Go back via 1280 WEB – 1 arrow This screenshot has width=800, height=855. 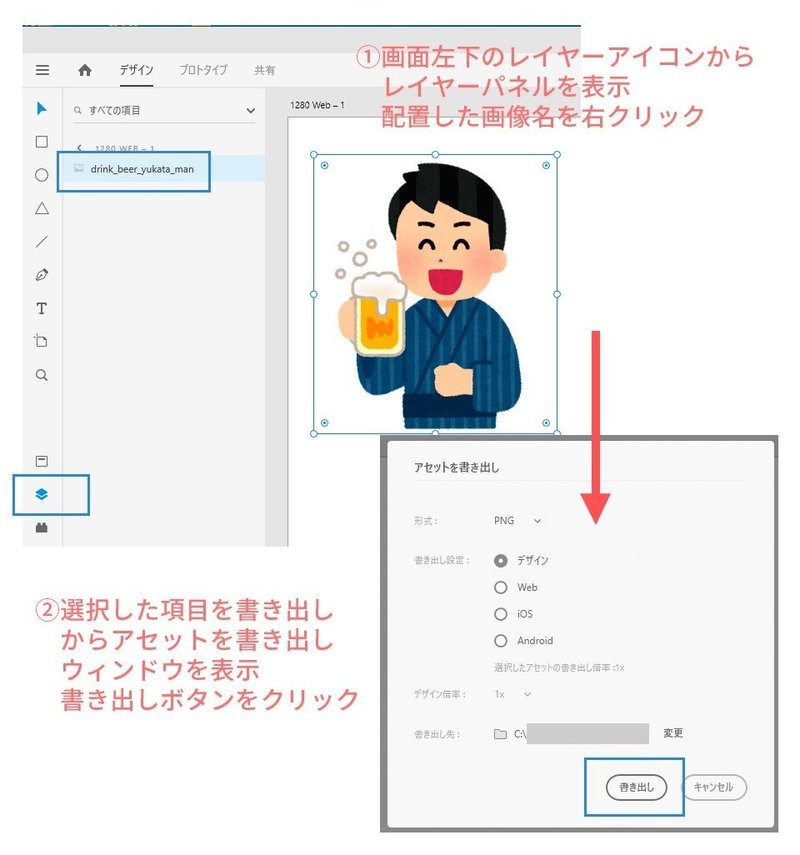coord(80,148)
